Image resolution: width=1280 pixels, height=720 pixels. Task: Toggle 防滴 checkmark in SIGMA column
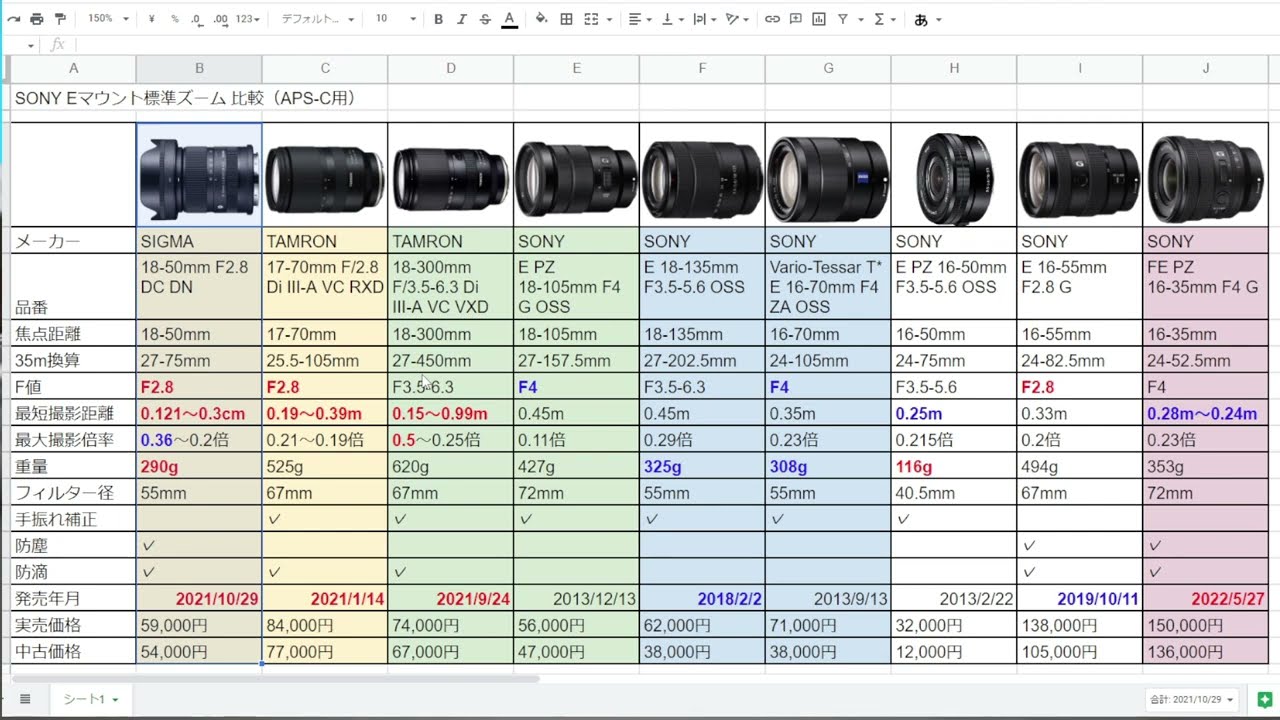point(148,572)
